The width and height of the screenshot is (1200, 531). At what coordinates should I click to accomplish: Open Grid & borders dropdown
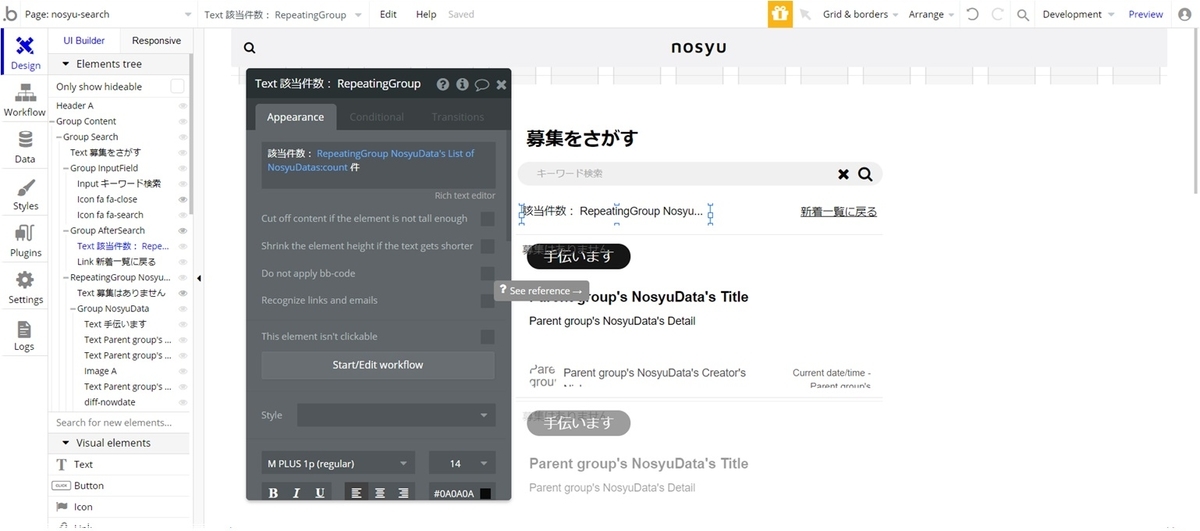(860, 15)
